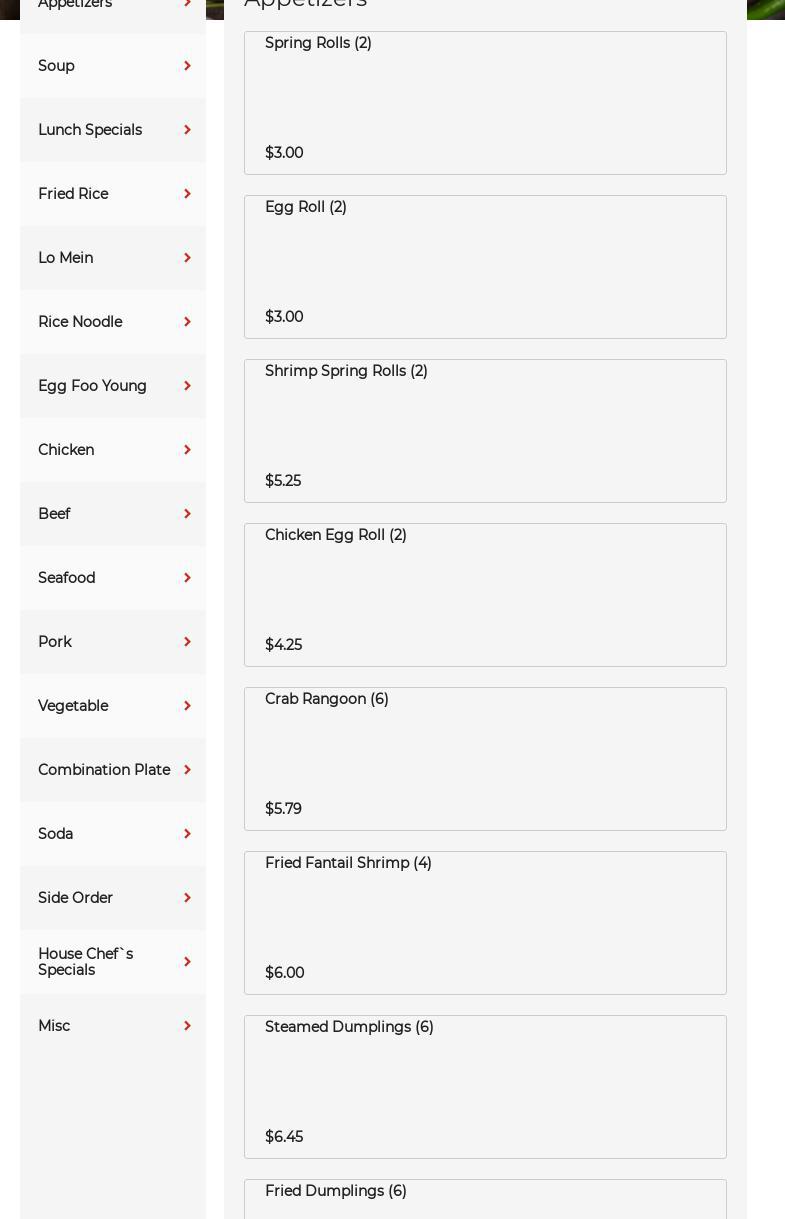Image resolution: width=785 pixels, height=1219 pixels.
Task: Pick the Steamed Dumplings (6) card
Action: click(485, 1087)
